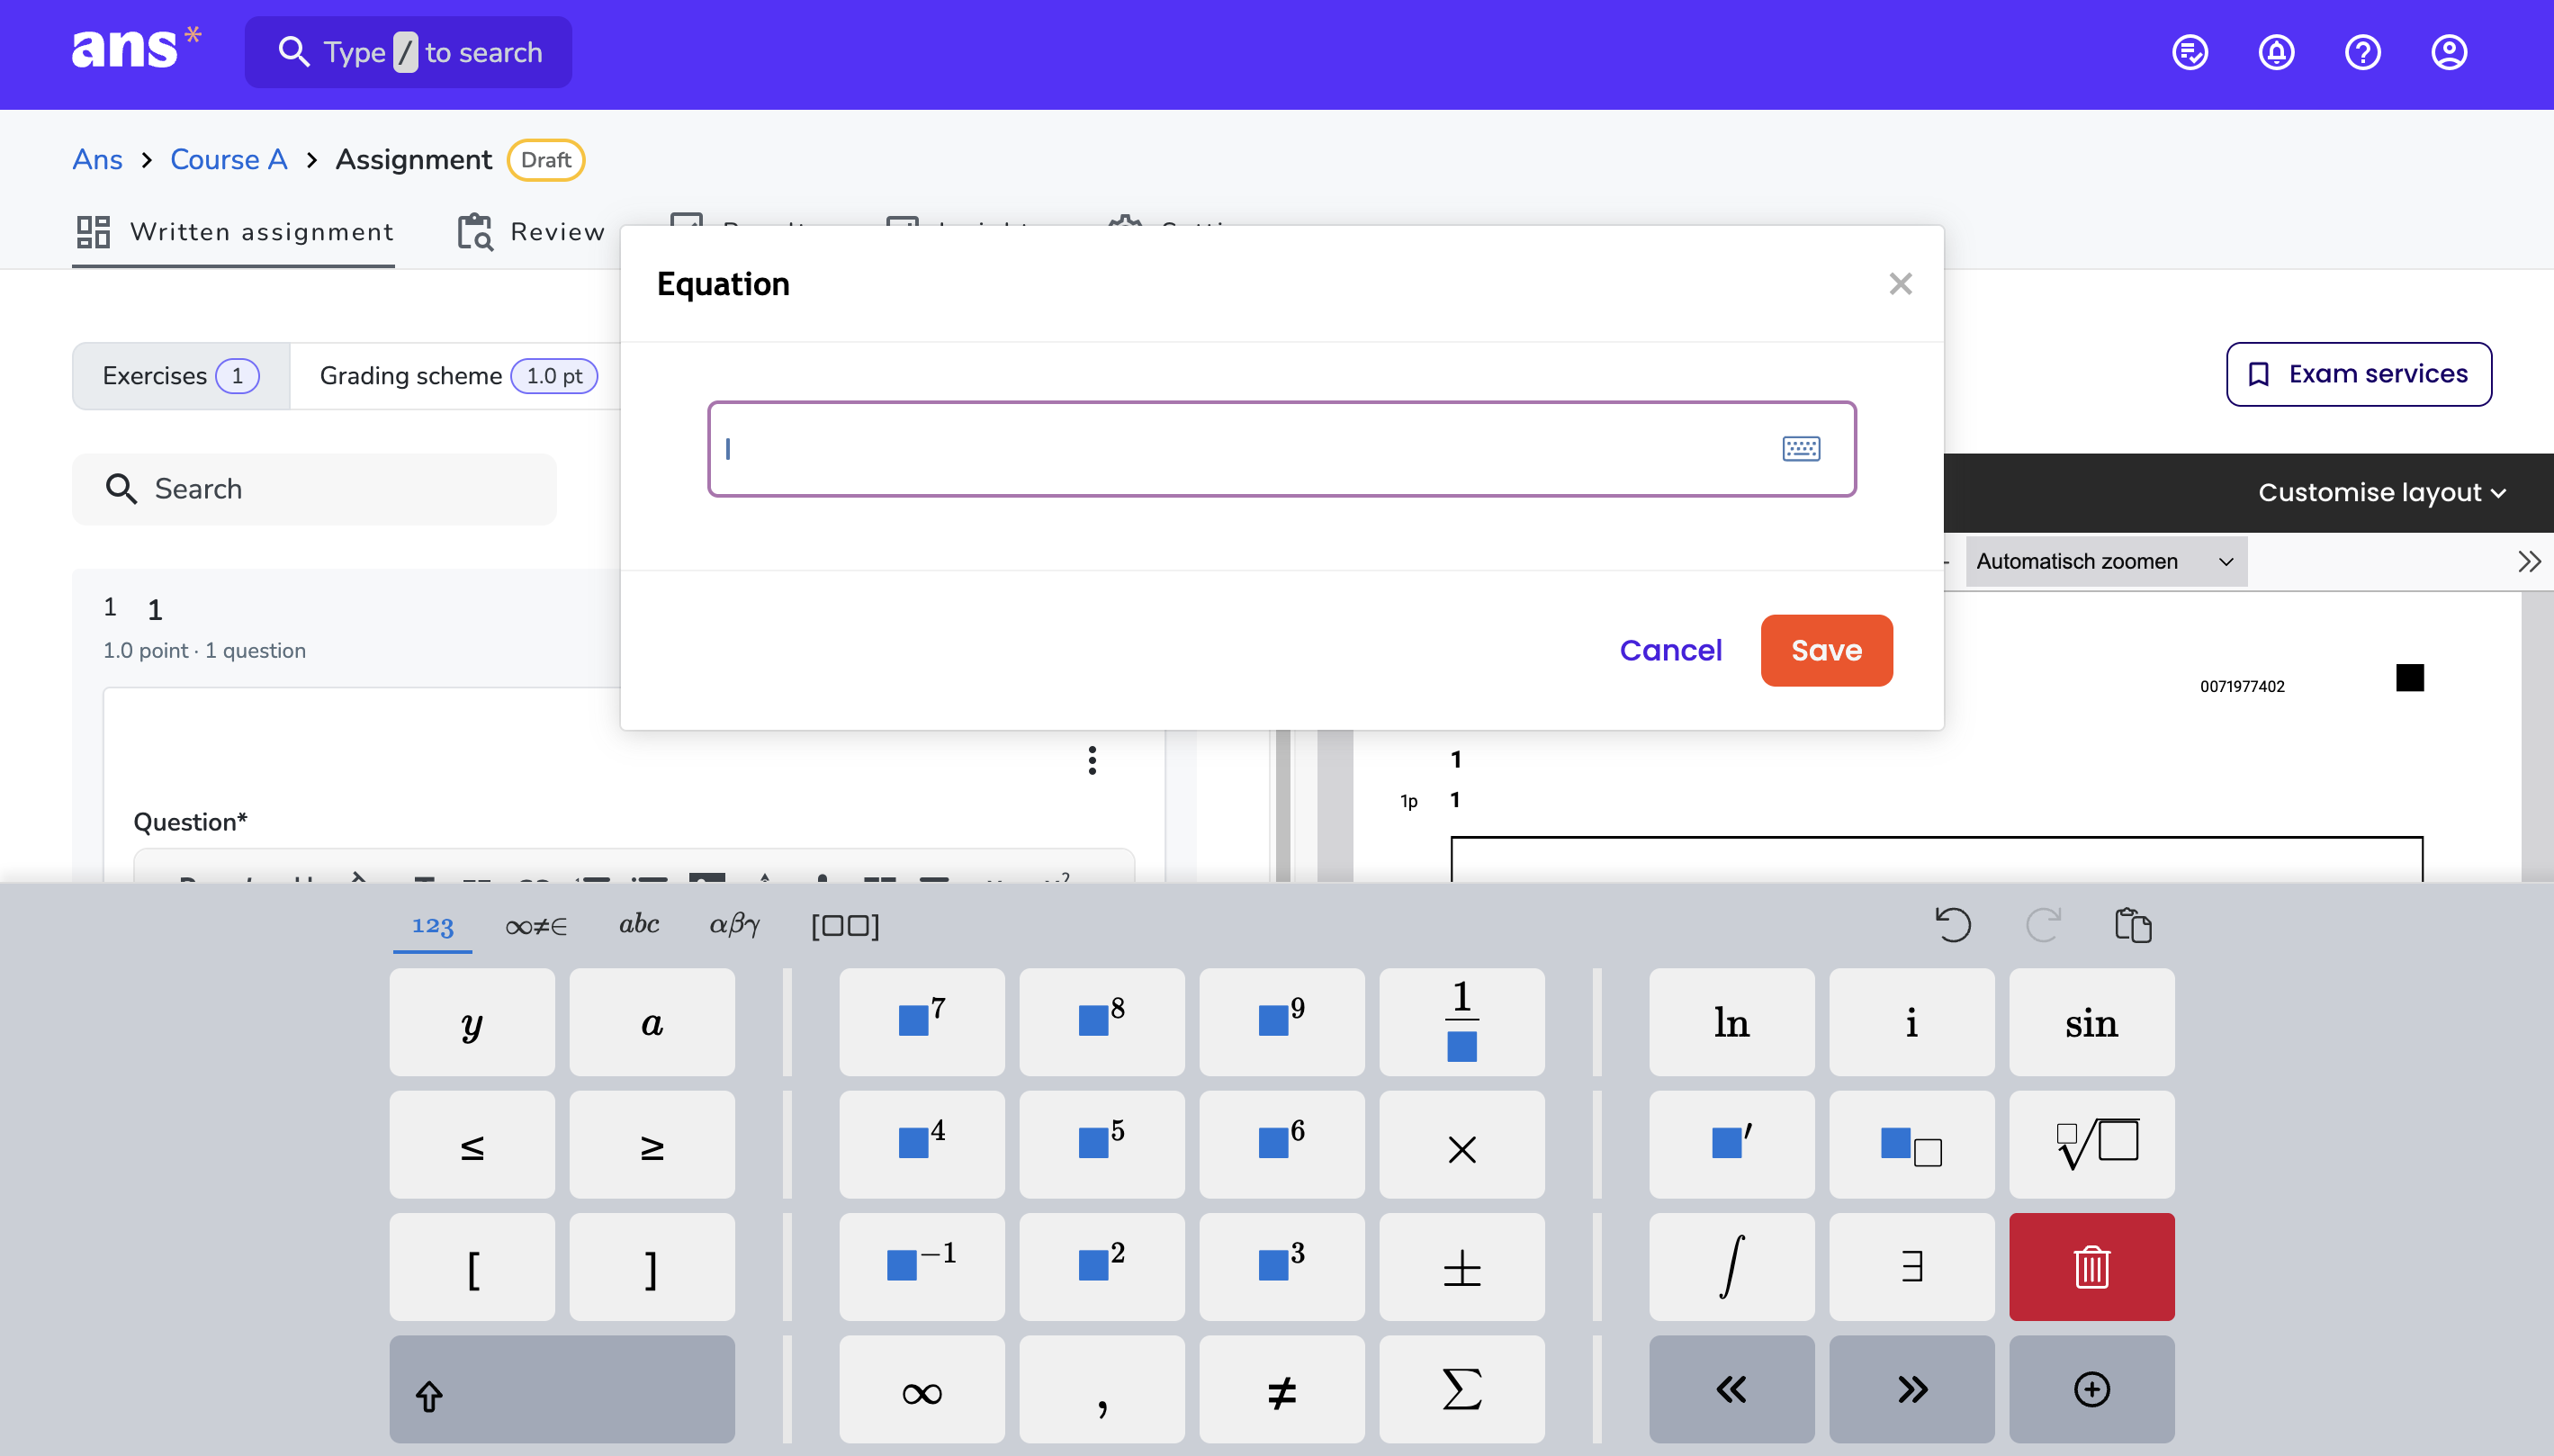
Task: Switch keyboard to the Greek αβγ tab
Action: pyautogui.click(x=734, y=924)
